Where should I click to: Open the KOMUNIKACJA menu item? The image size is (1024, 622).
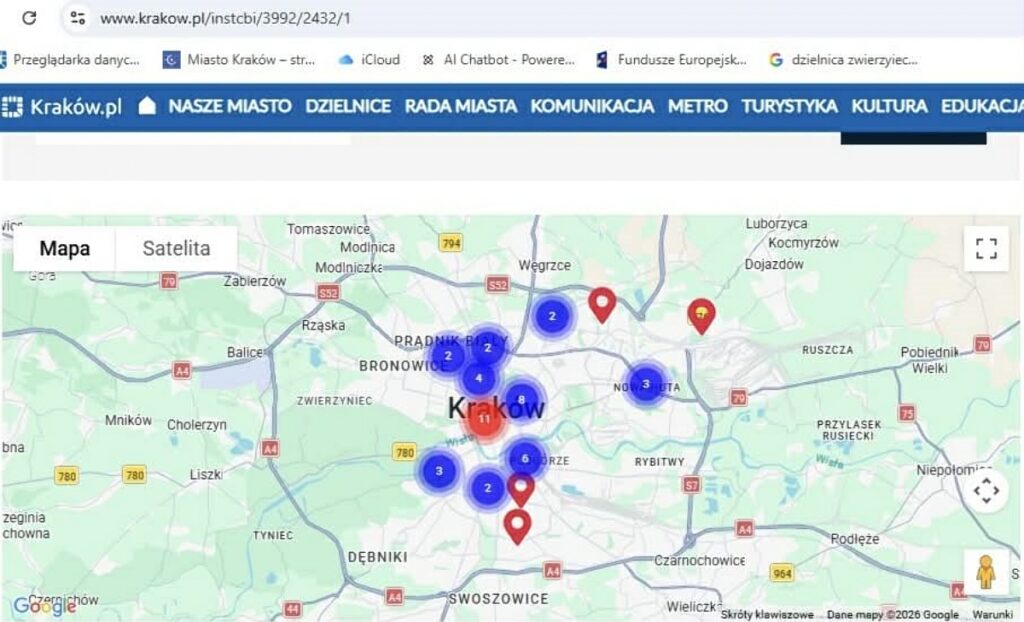[x=592, y=106]
